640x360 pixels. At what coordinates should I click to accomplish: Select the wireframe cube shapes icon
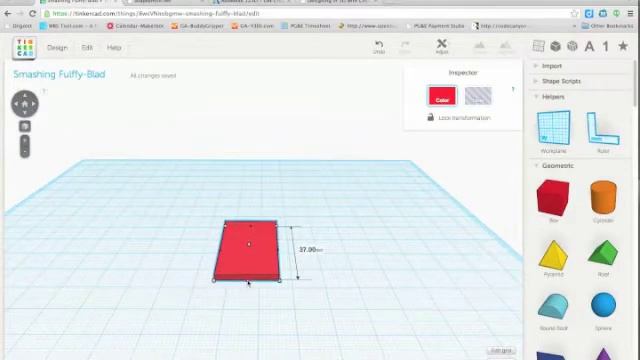tap(572, 46)
